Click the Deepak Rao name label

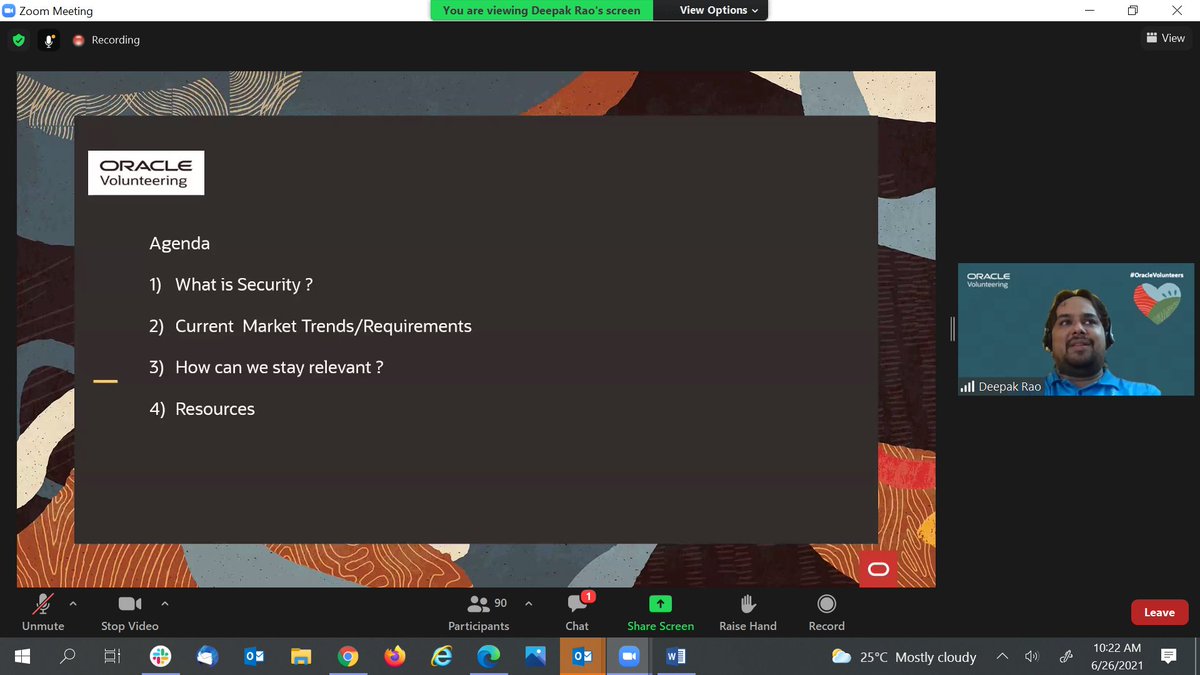pos(1010,387)
